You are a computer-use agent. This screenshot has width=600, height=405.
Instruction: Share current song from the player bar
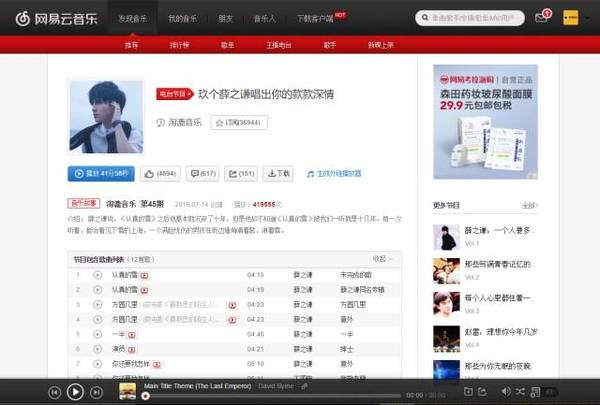[483, 392]
